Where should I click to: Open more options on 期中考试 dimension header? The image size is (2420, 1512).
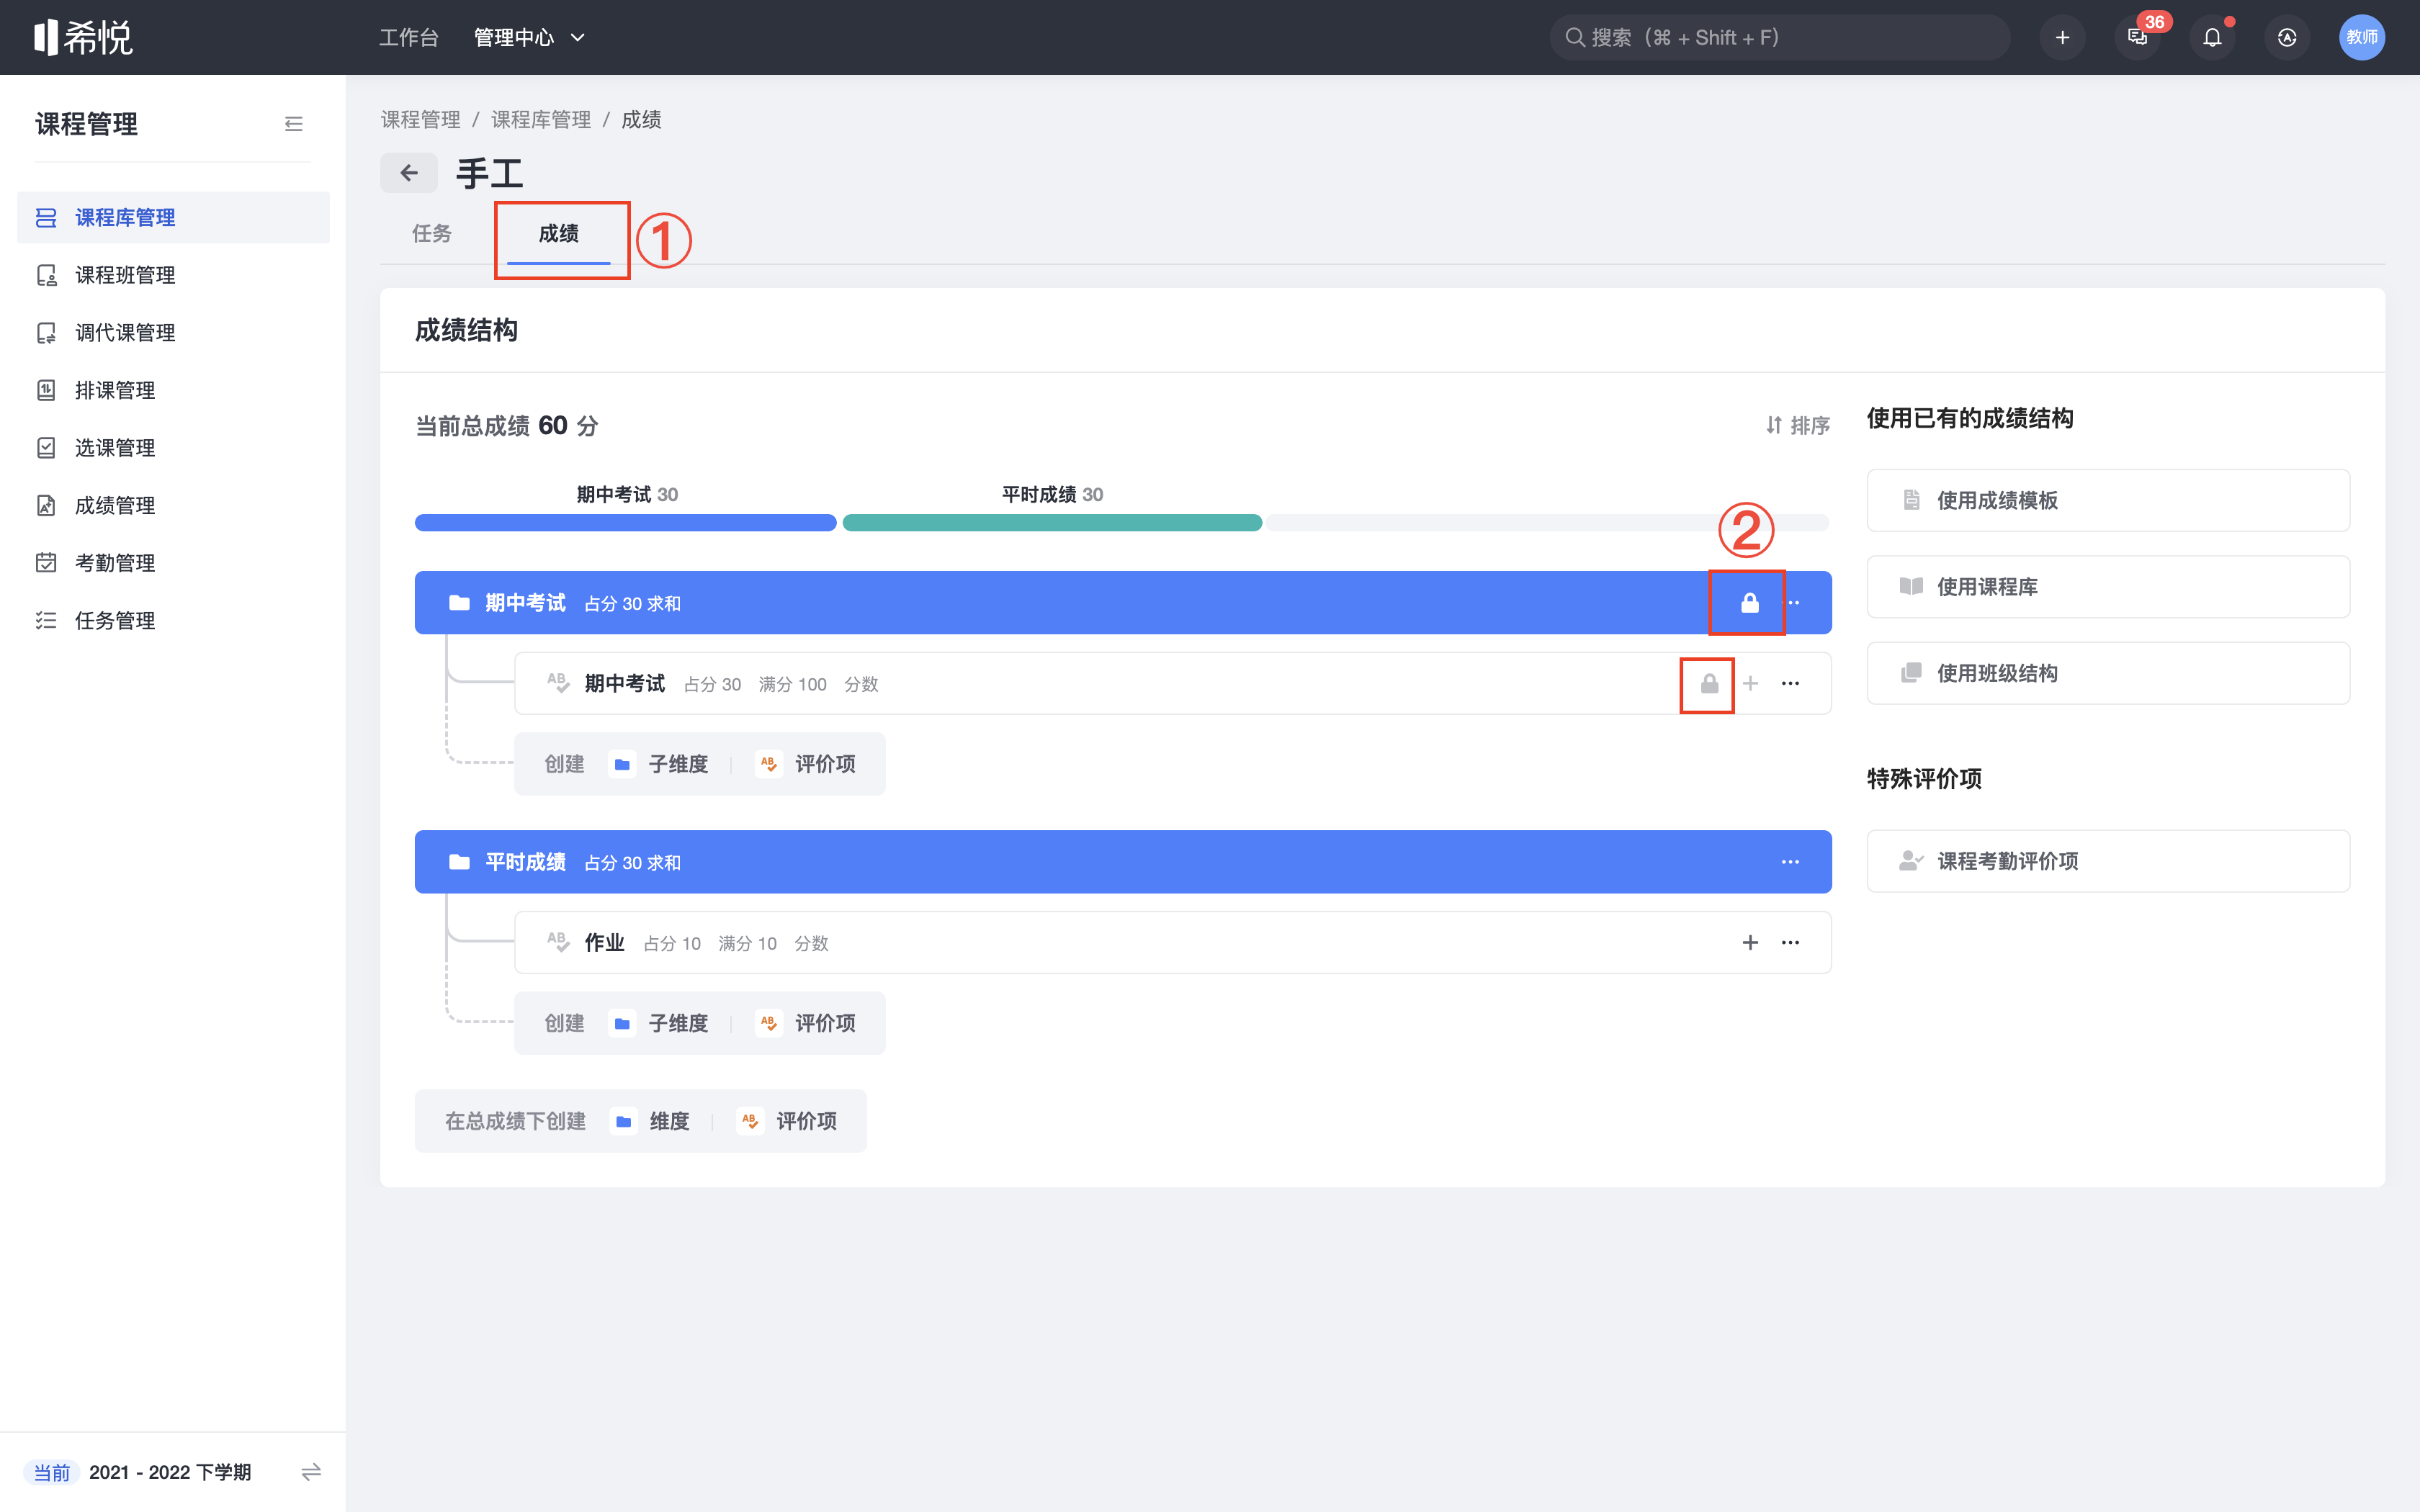pyautogui.click(x=1793, y=603)
